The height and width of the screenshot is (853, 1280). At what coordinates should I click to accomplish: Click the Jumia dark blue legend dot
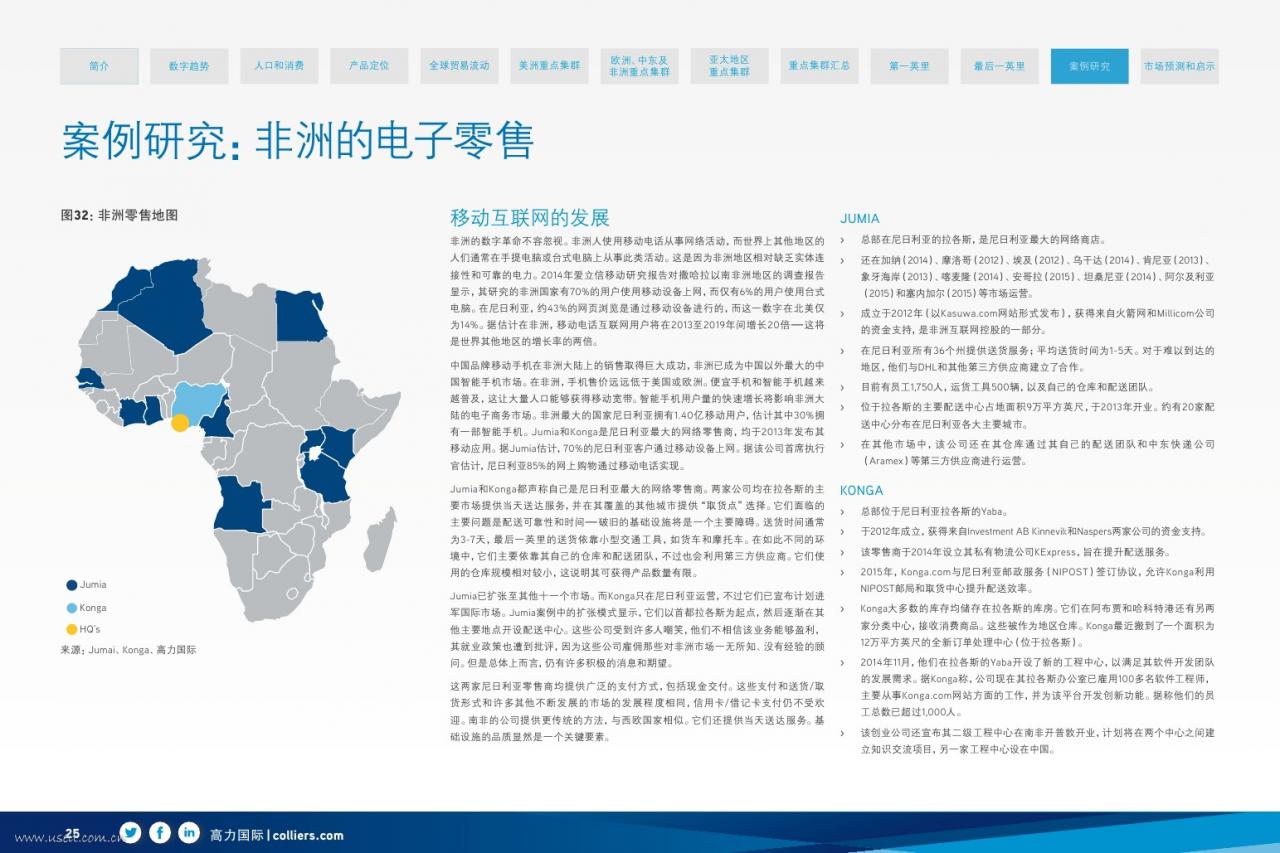[x=72, y=585]
